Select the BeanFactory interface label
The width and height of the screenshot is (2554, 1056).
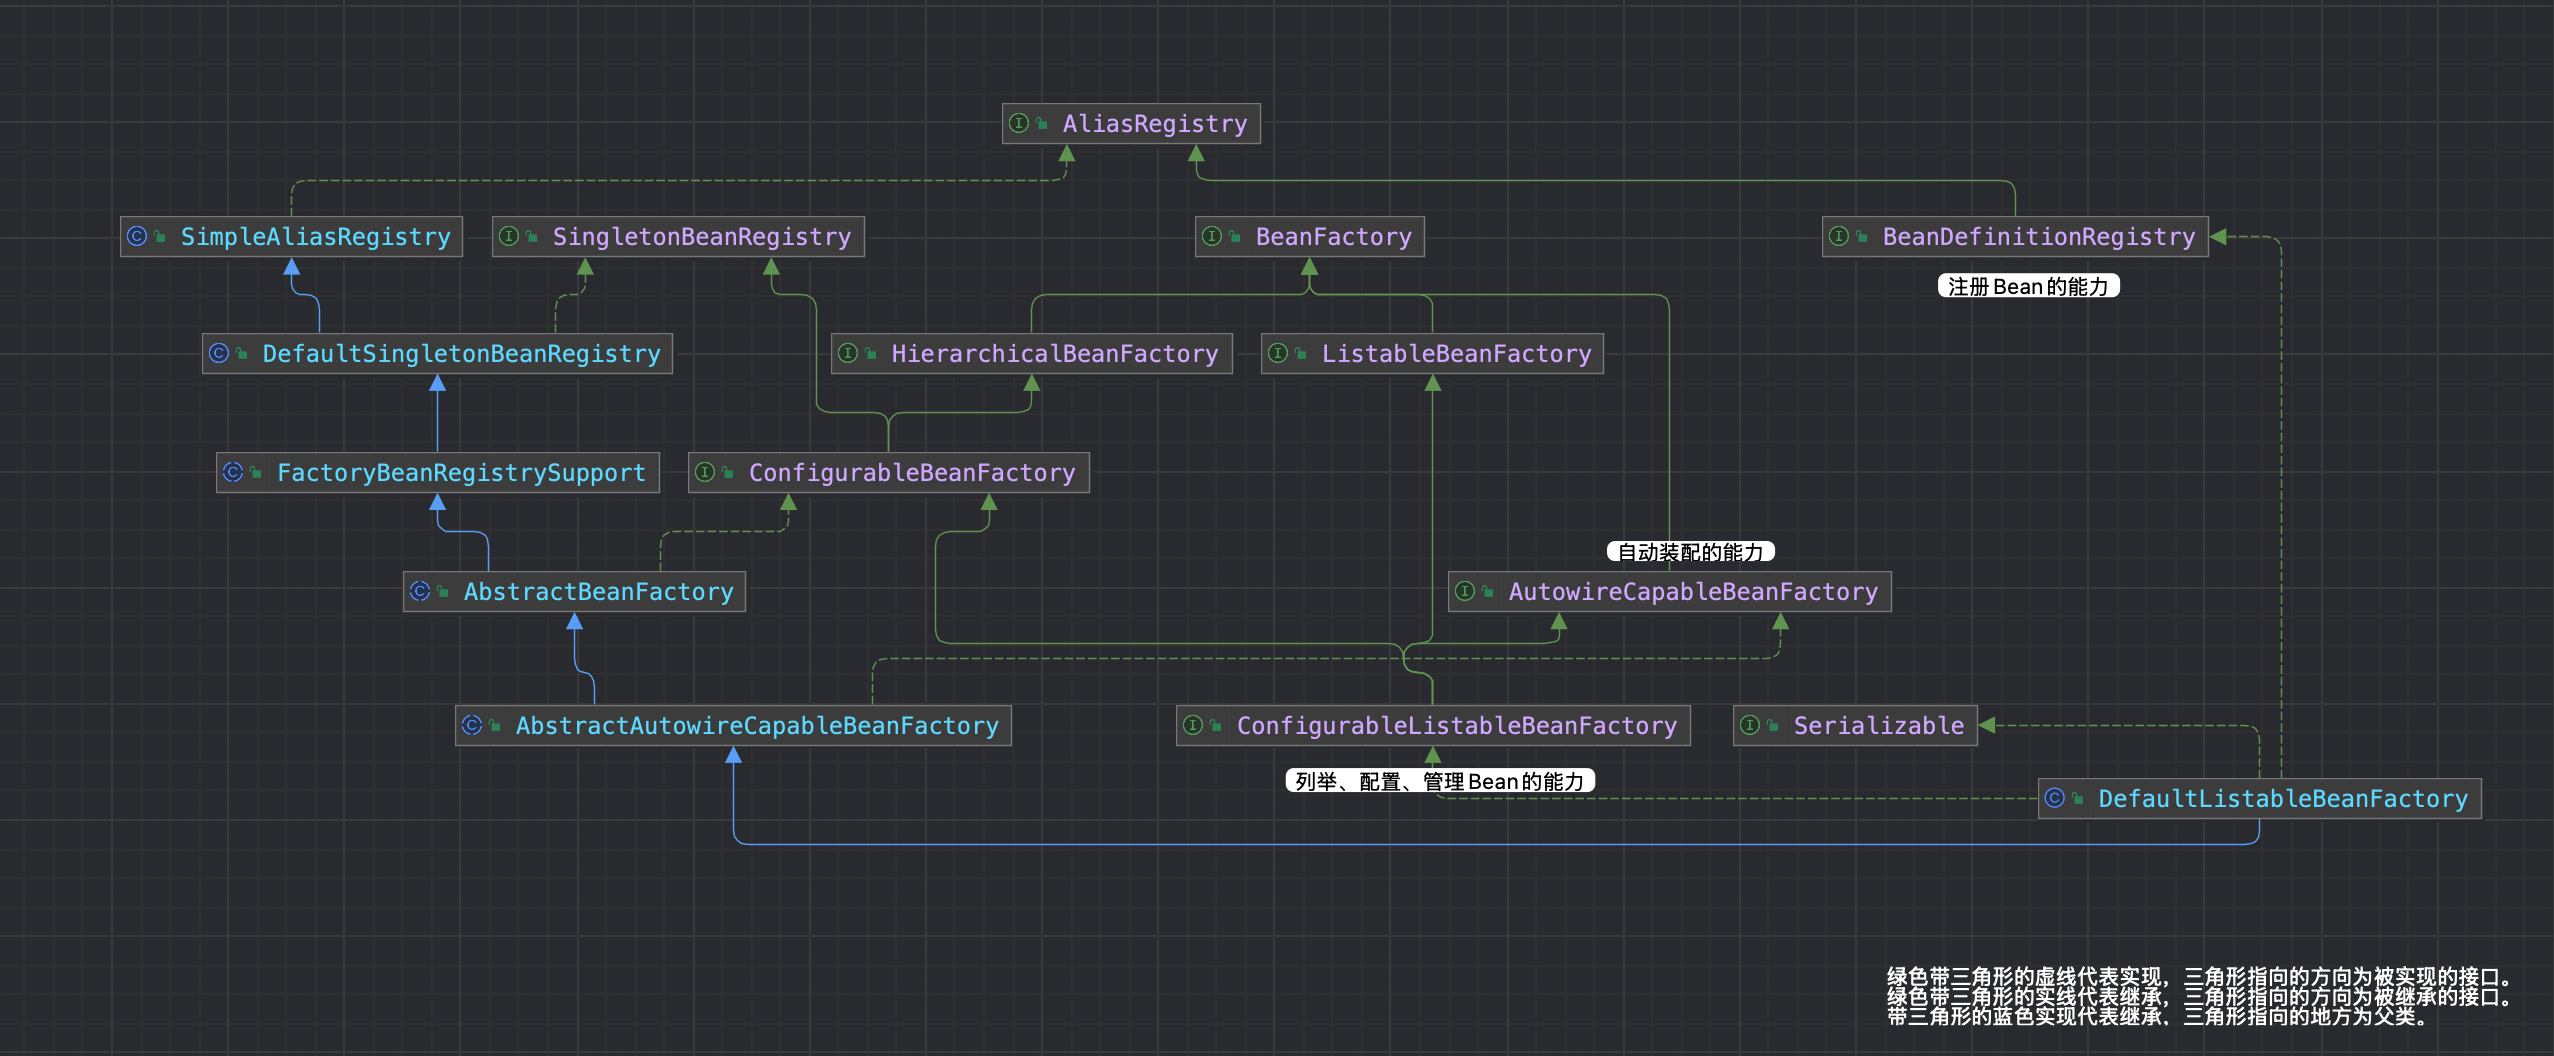(x=1334, y=237)
